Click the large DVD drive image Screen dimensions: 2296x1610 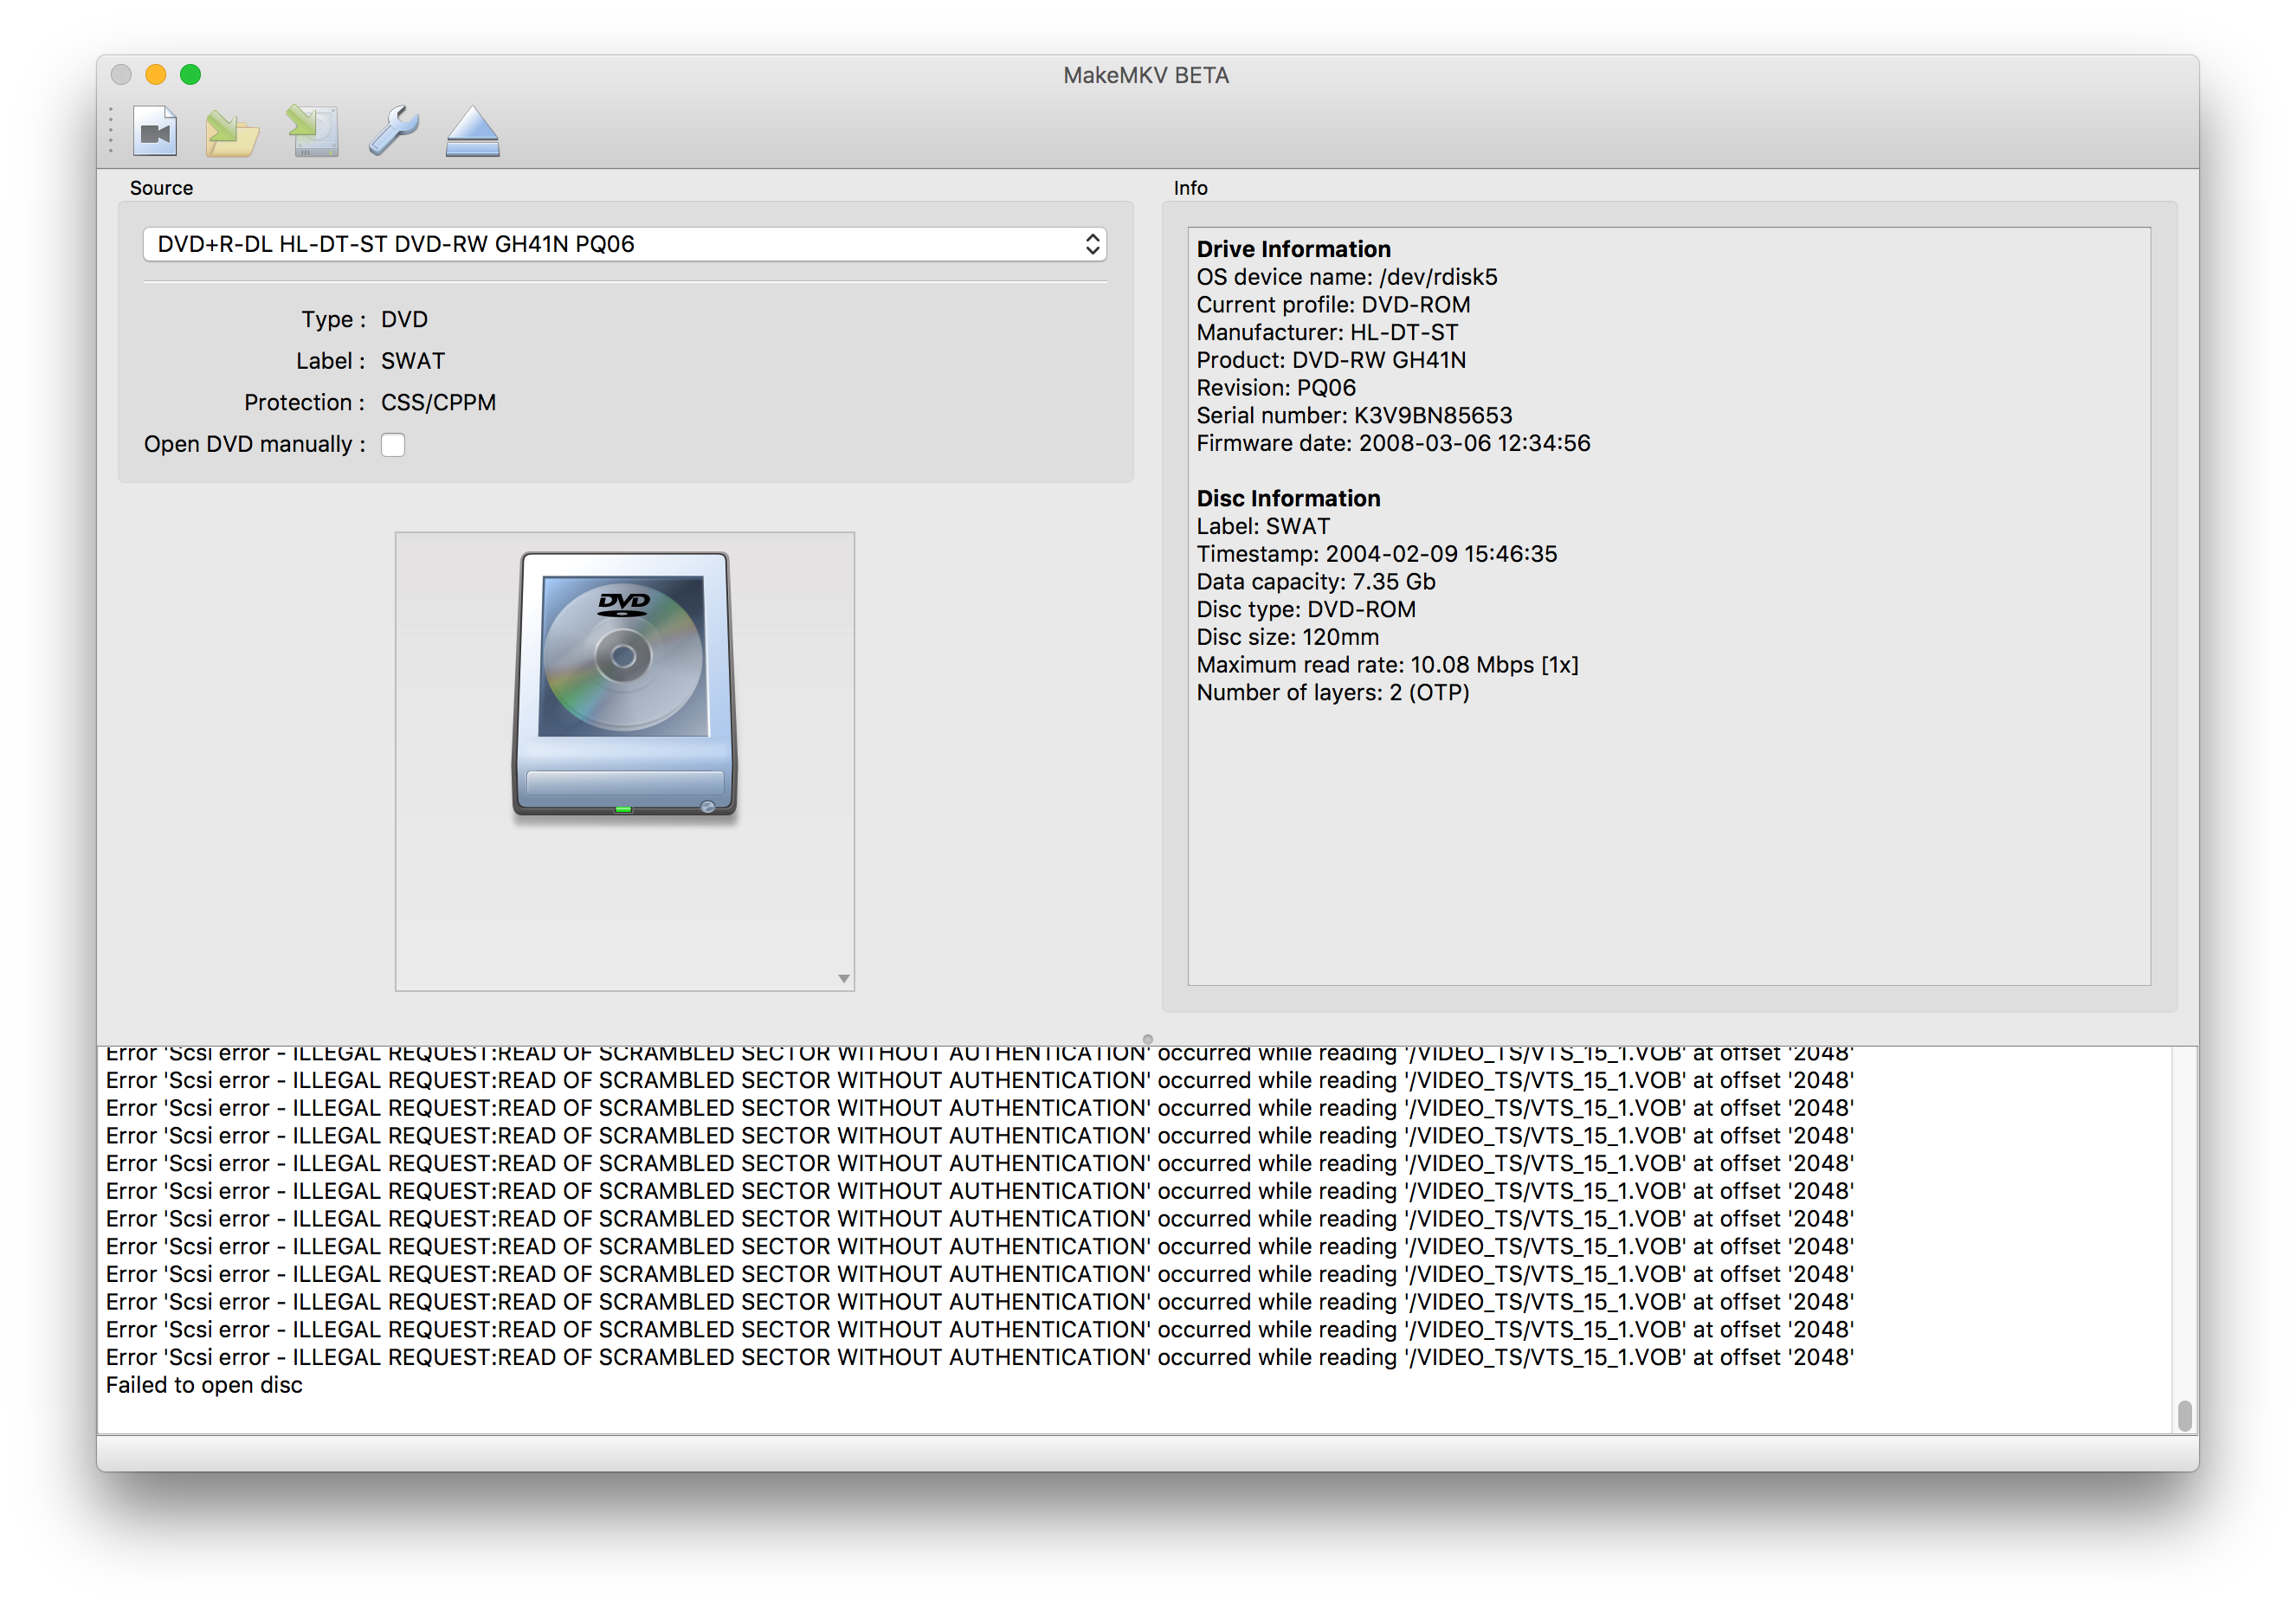click(624, 685)
